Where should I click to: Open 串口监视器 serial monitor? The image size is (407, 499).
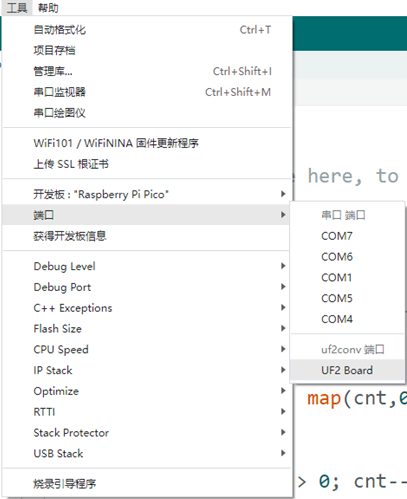click(x=146, y=92)
